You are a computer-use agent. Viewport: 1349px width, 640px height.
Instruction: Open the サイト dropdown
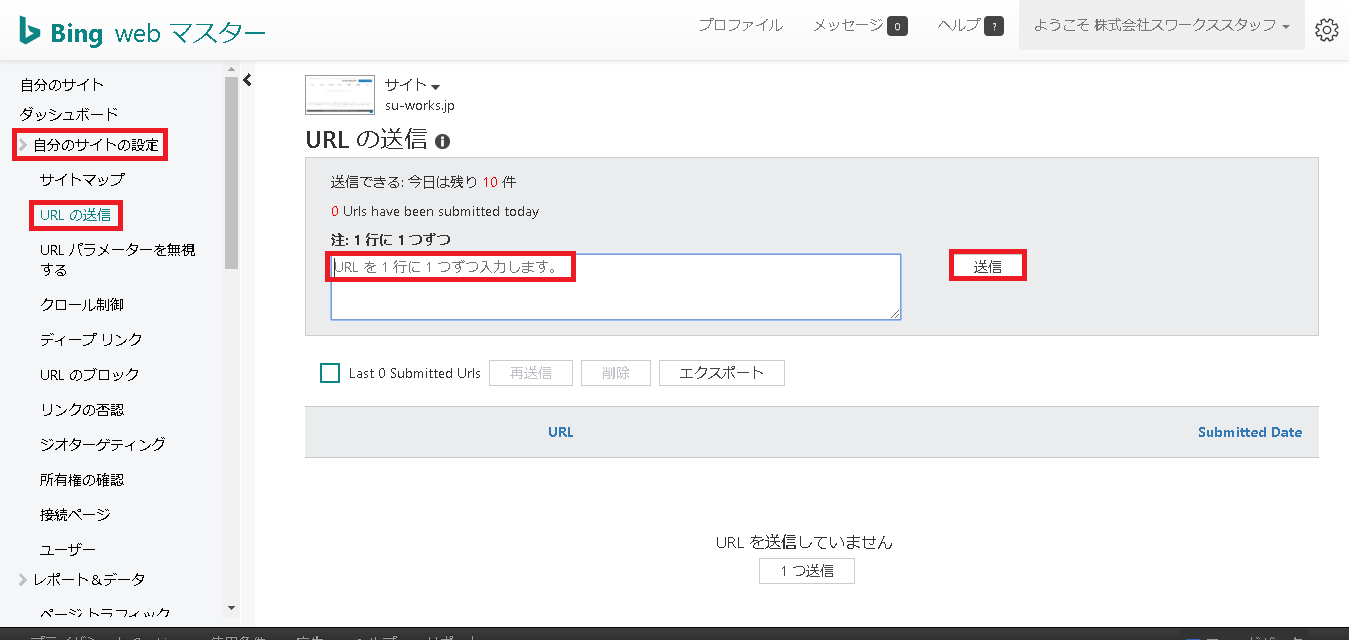pos(412,86)
